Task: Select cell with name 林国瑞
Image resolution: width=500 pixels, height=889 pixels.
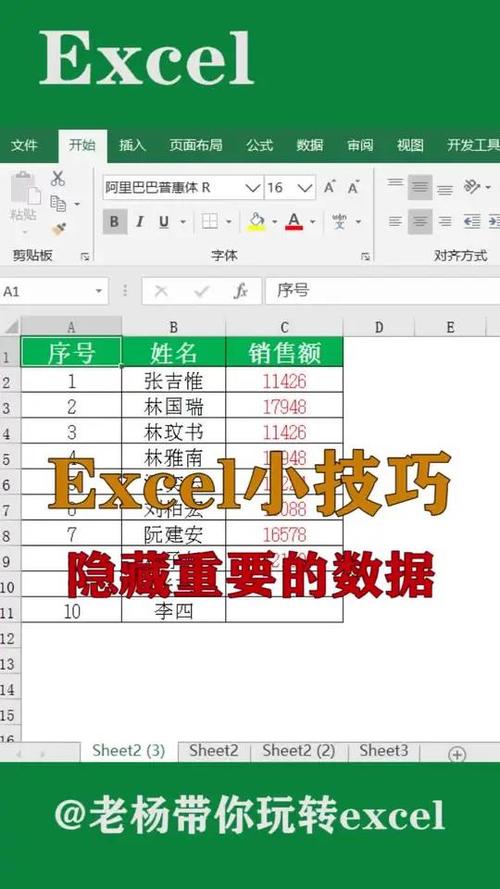Action: 173,406
